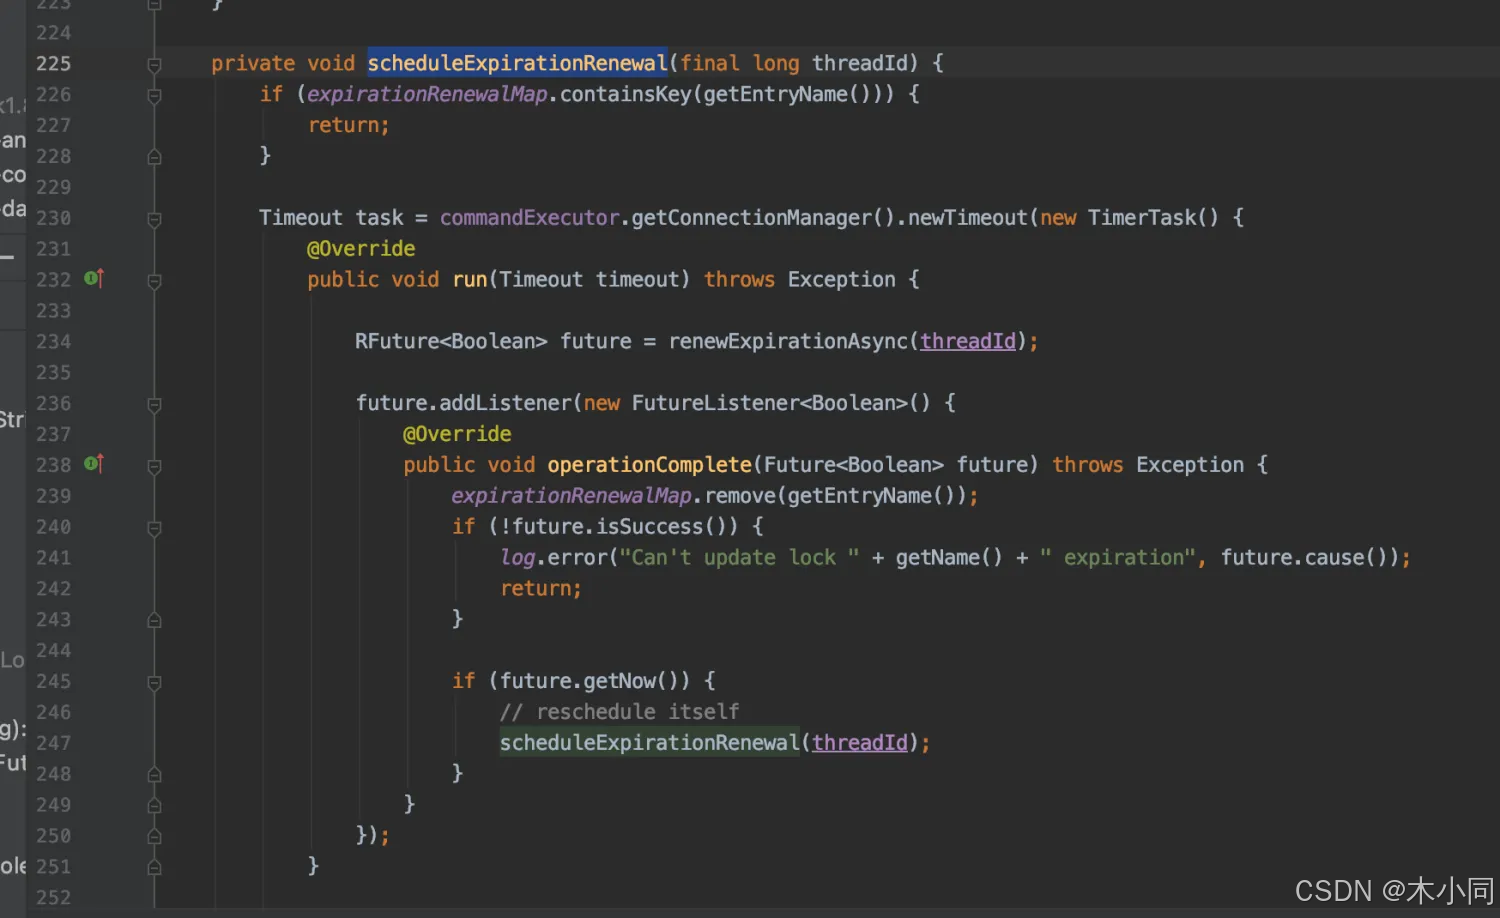The width and height of the screenshot is (1500, 918).
Task: Click the '// reschedule itself' comment
Action: point(619,712)
